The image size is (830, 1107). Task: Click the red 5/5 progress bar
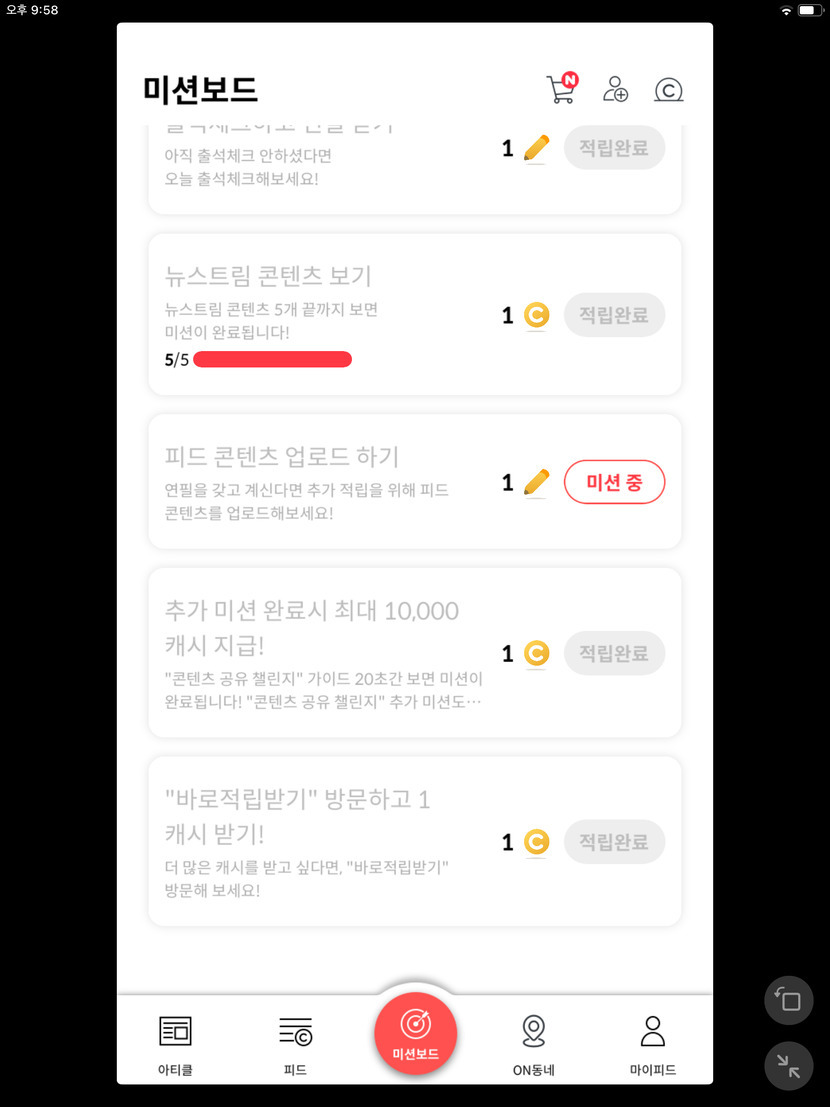(272, 360)
